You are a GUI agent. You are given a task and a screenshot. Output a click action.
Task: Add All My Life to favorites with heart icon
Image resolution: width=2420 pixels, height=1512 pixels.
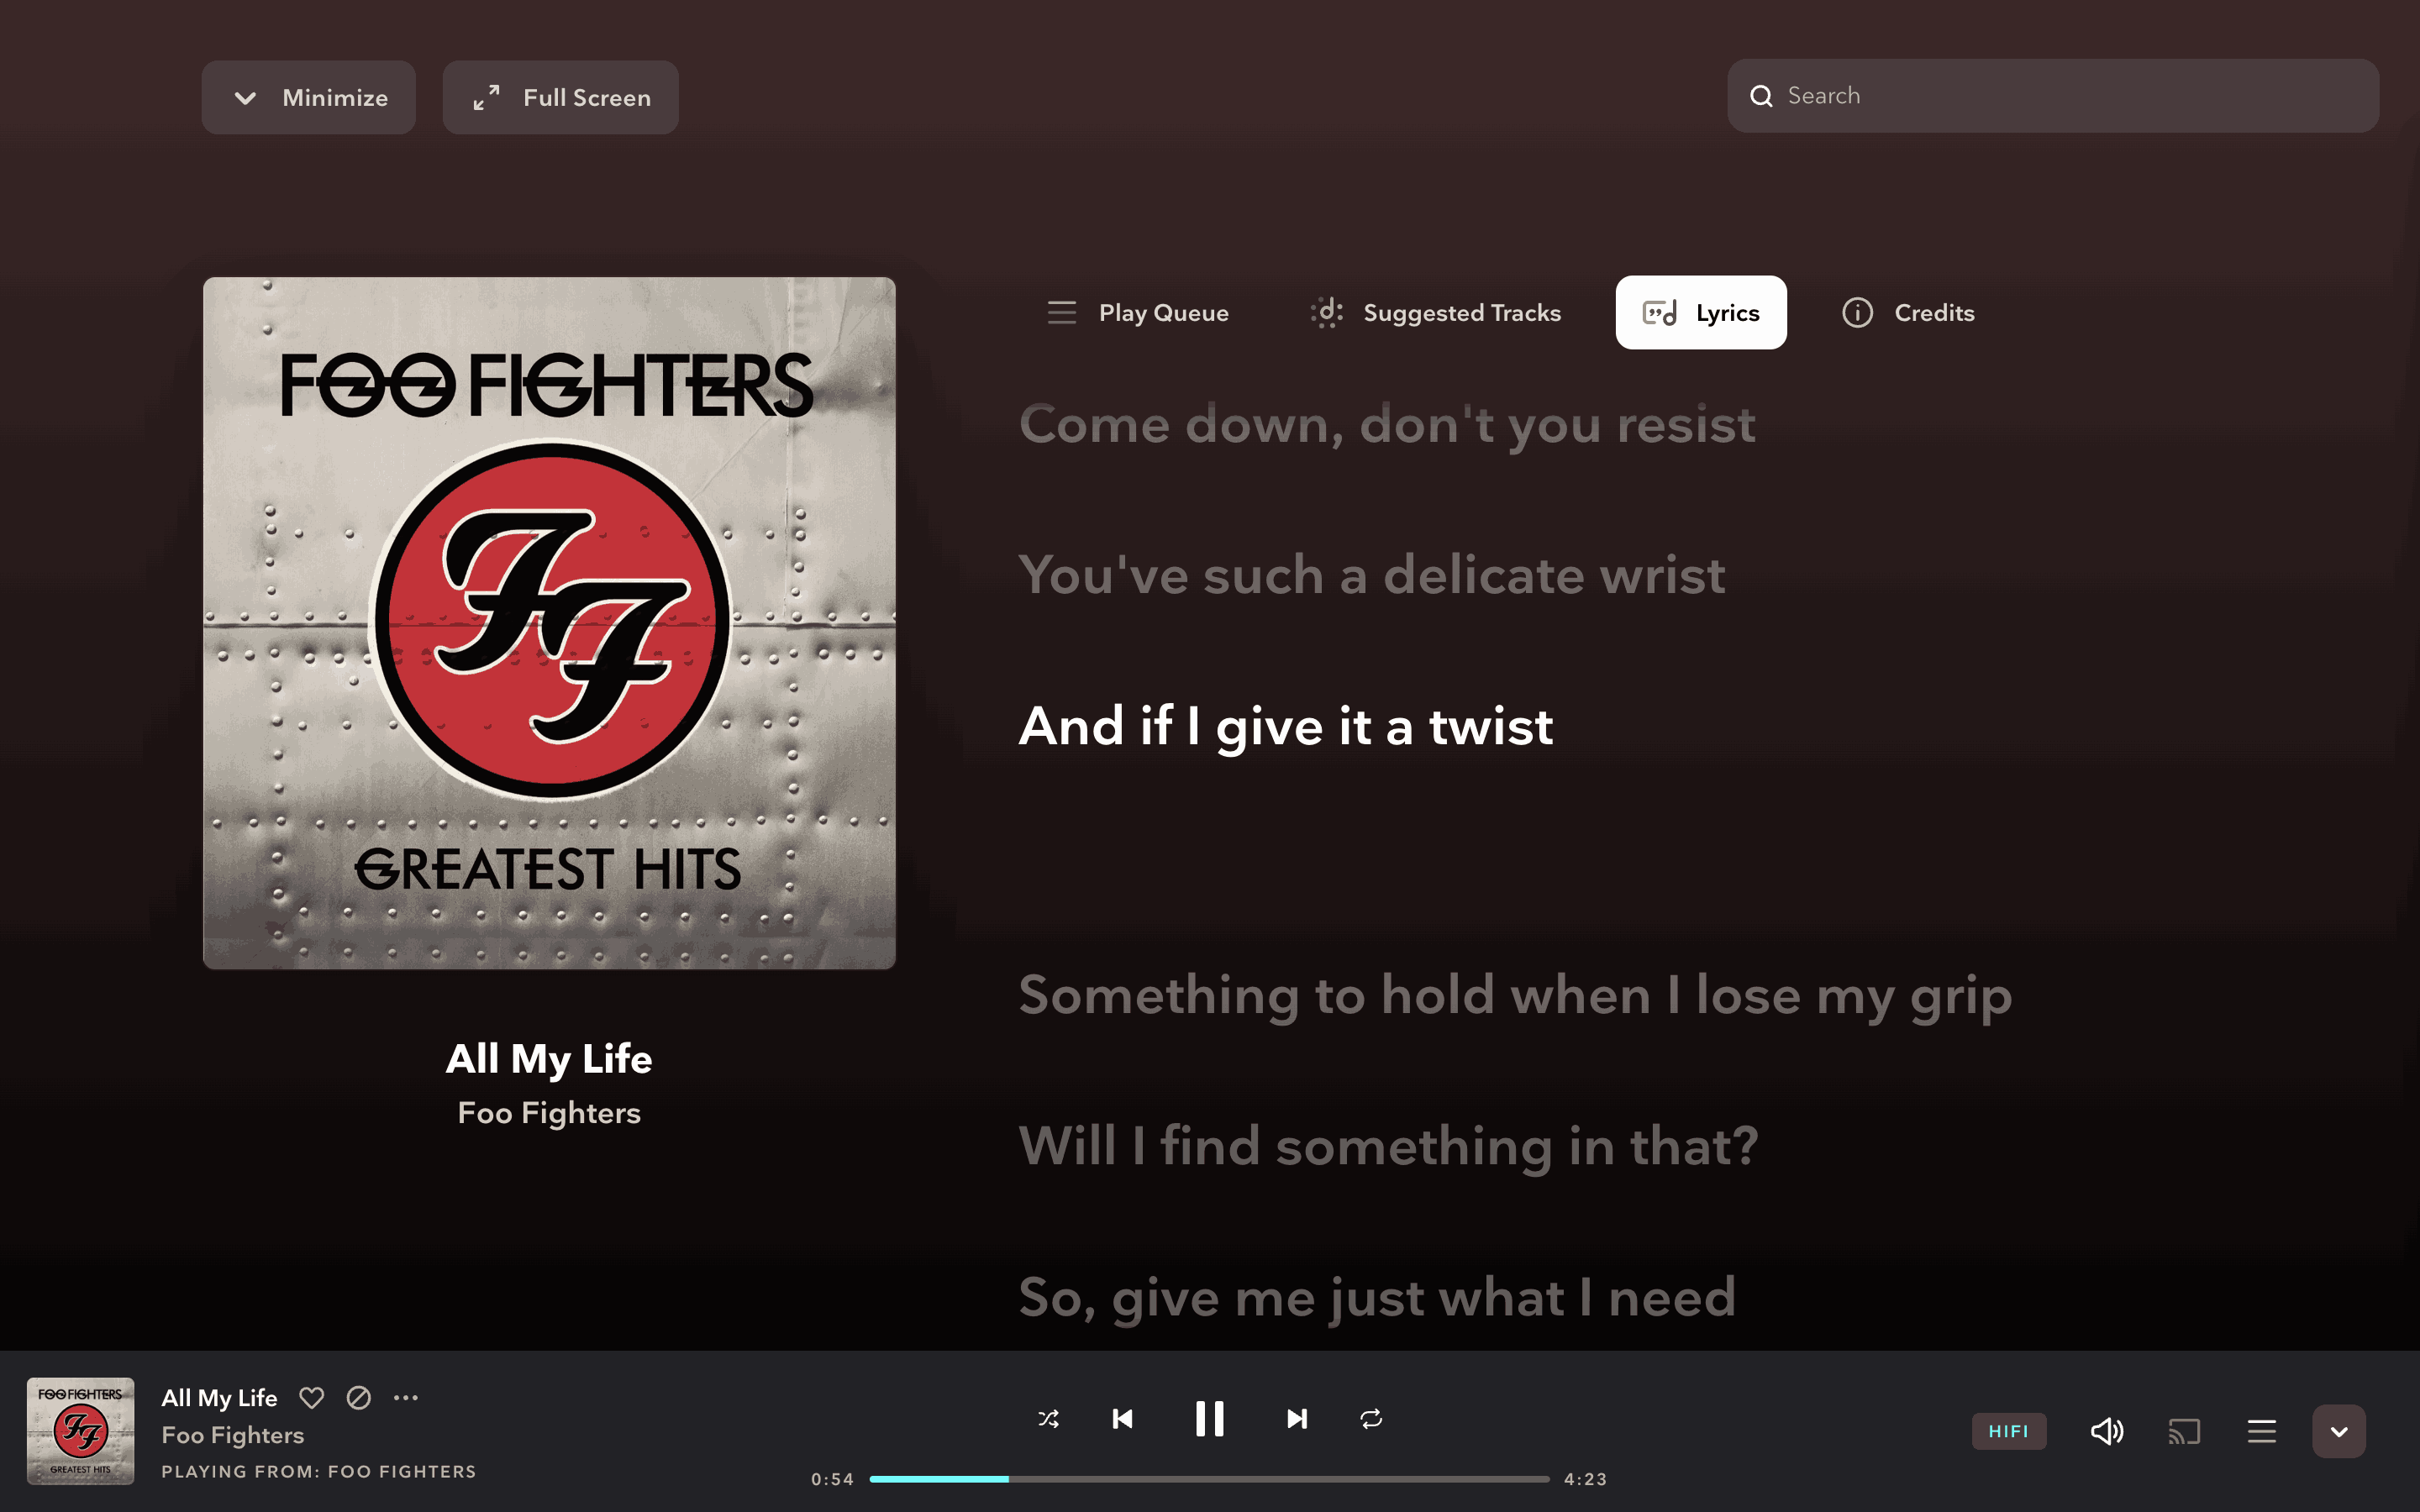coord(311,1398)
